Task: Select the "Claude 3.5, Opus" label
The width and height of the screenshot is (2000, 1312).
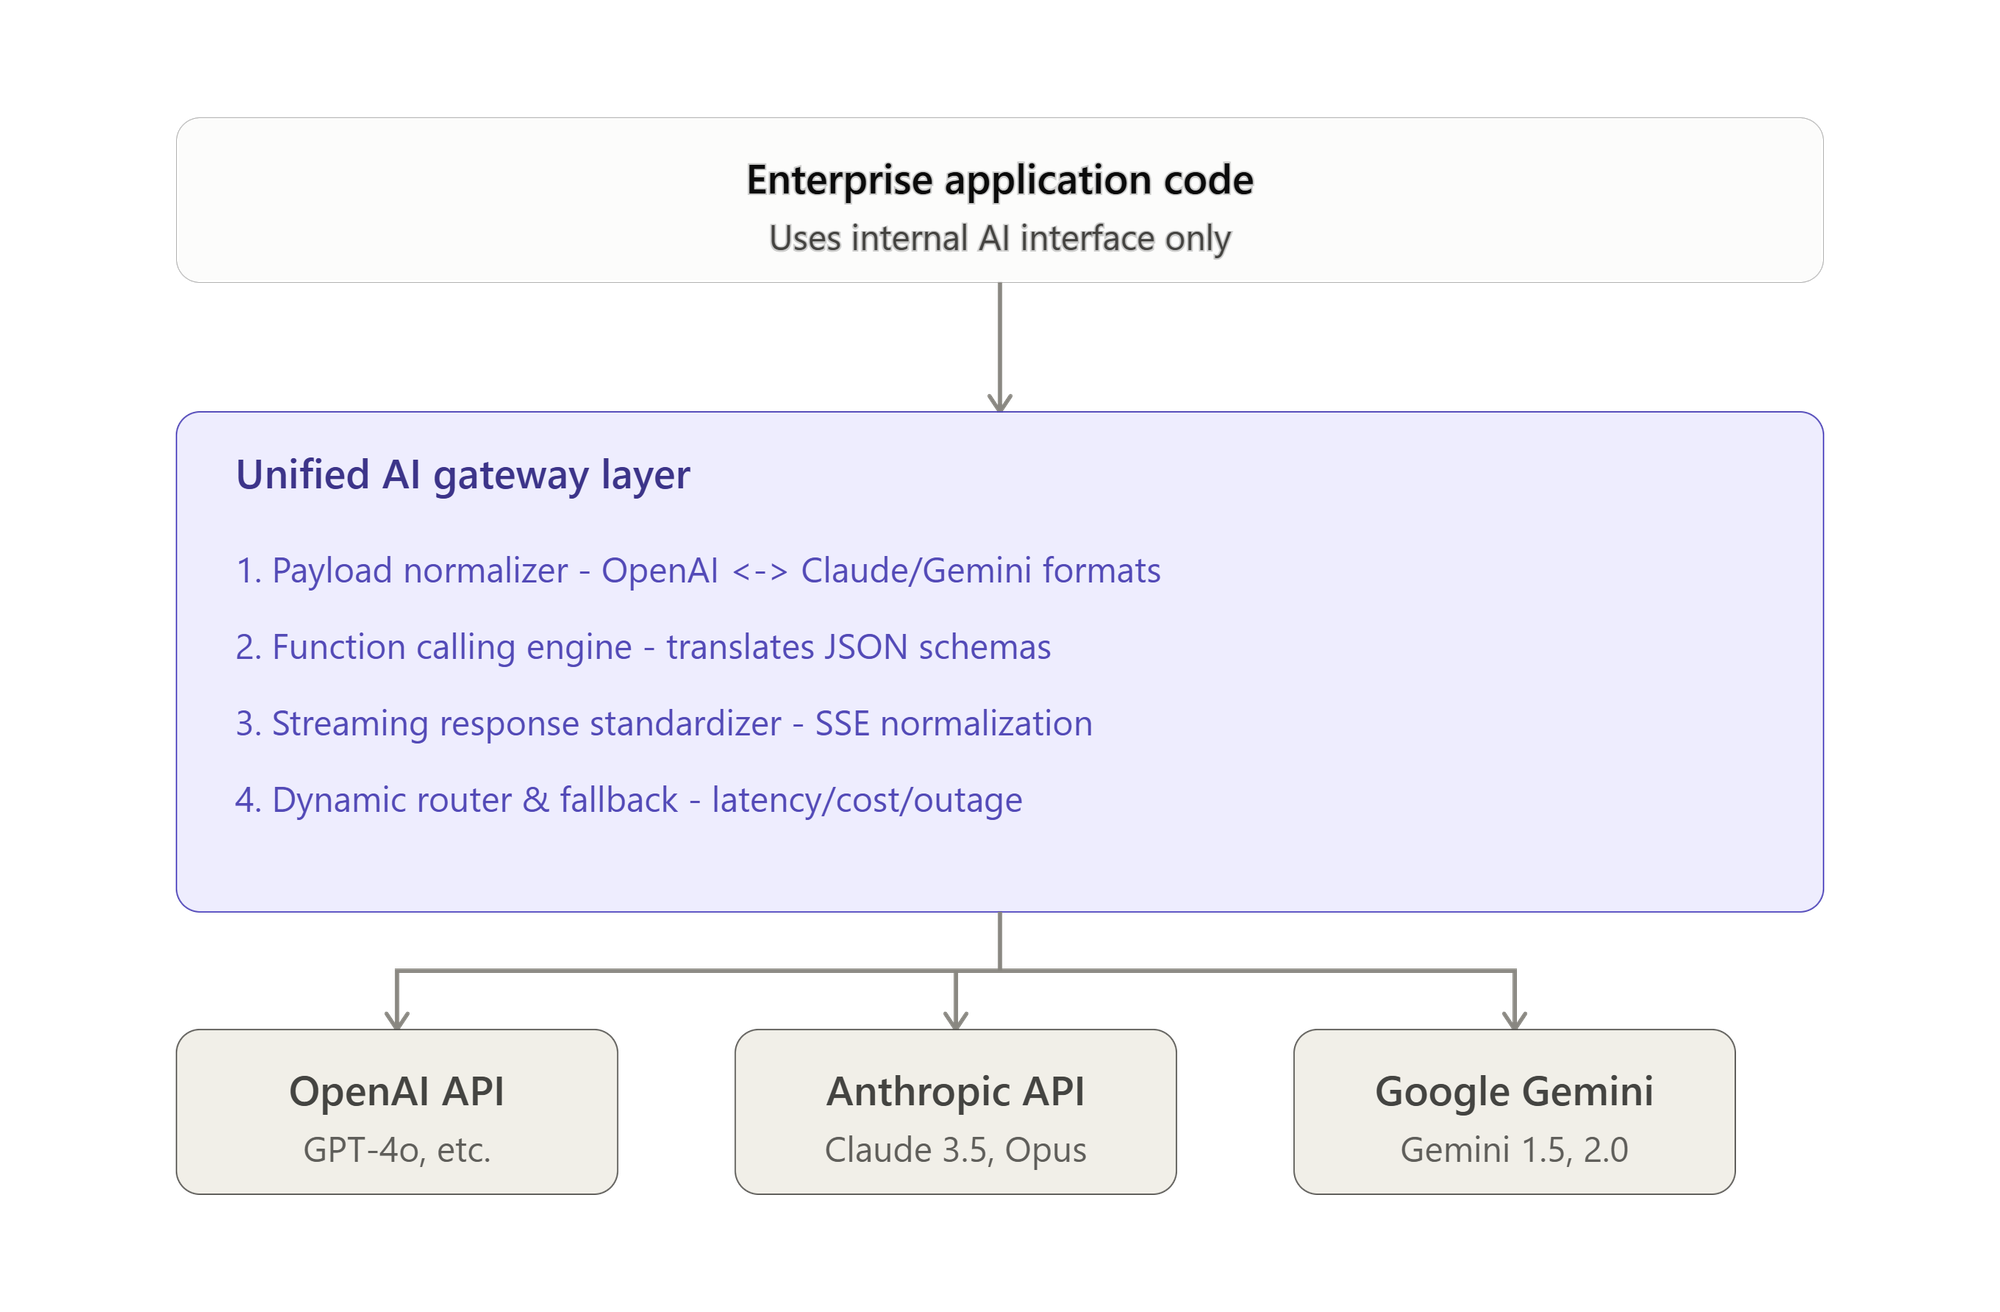Action: tap(956, 1150)
